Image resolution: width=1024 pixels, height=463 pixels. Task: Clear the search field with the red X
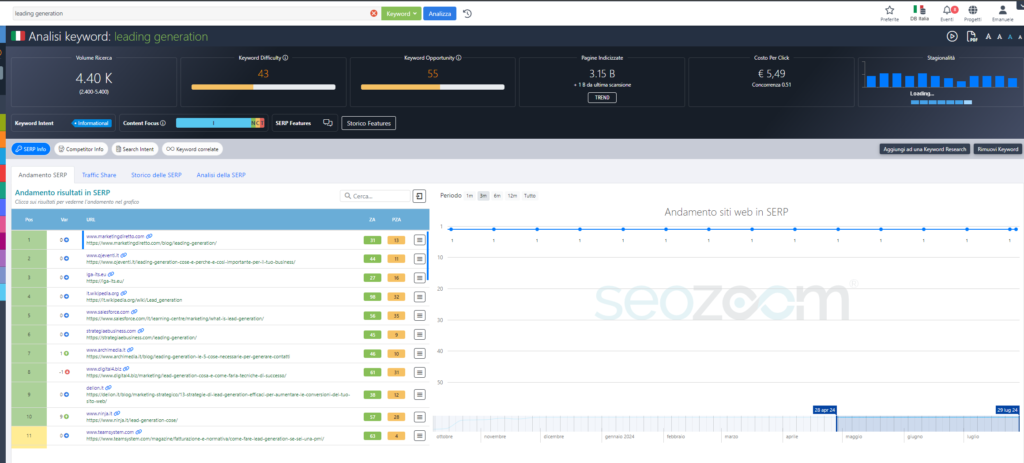(374, 13)
